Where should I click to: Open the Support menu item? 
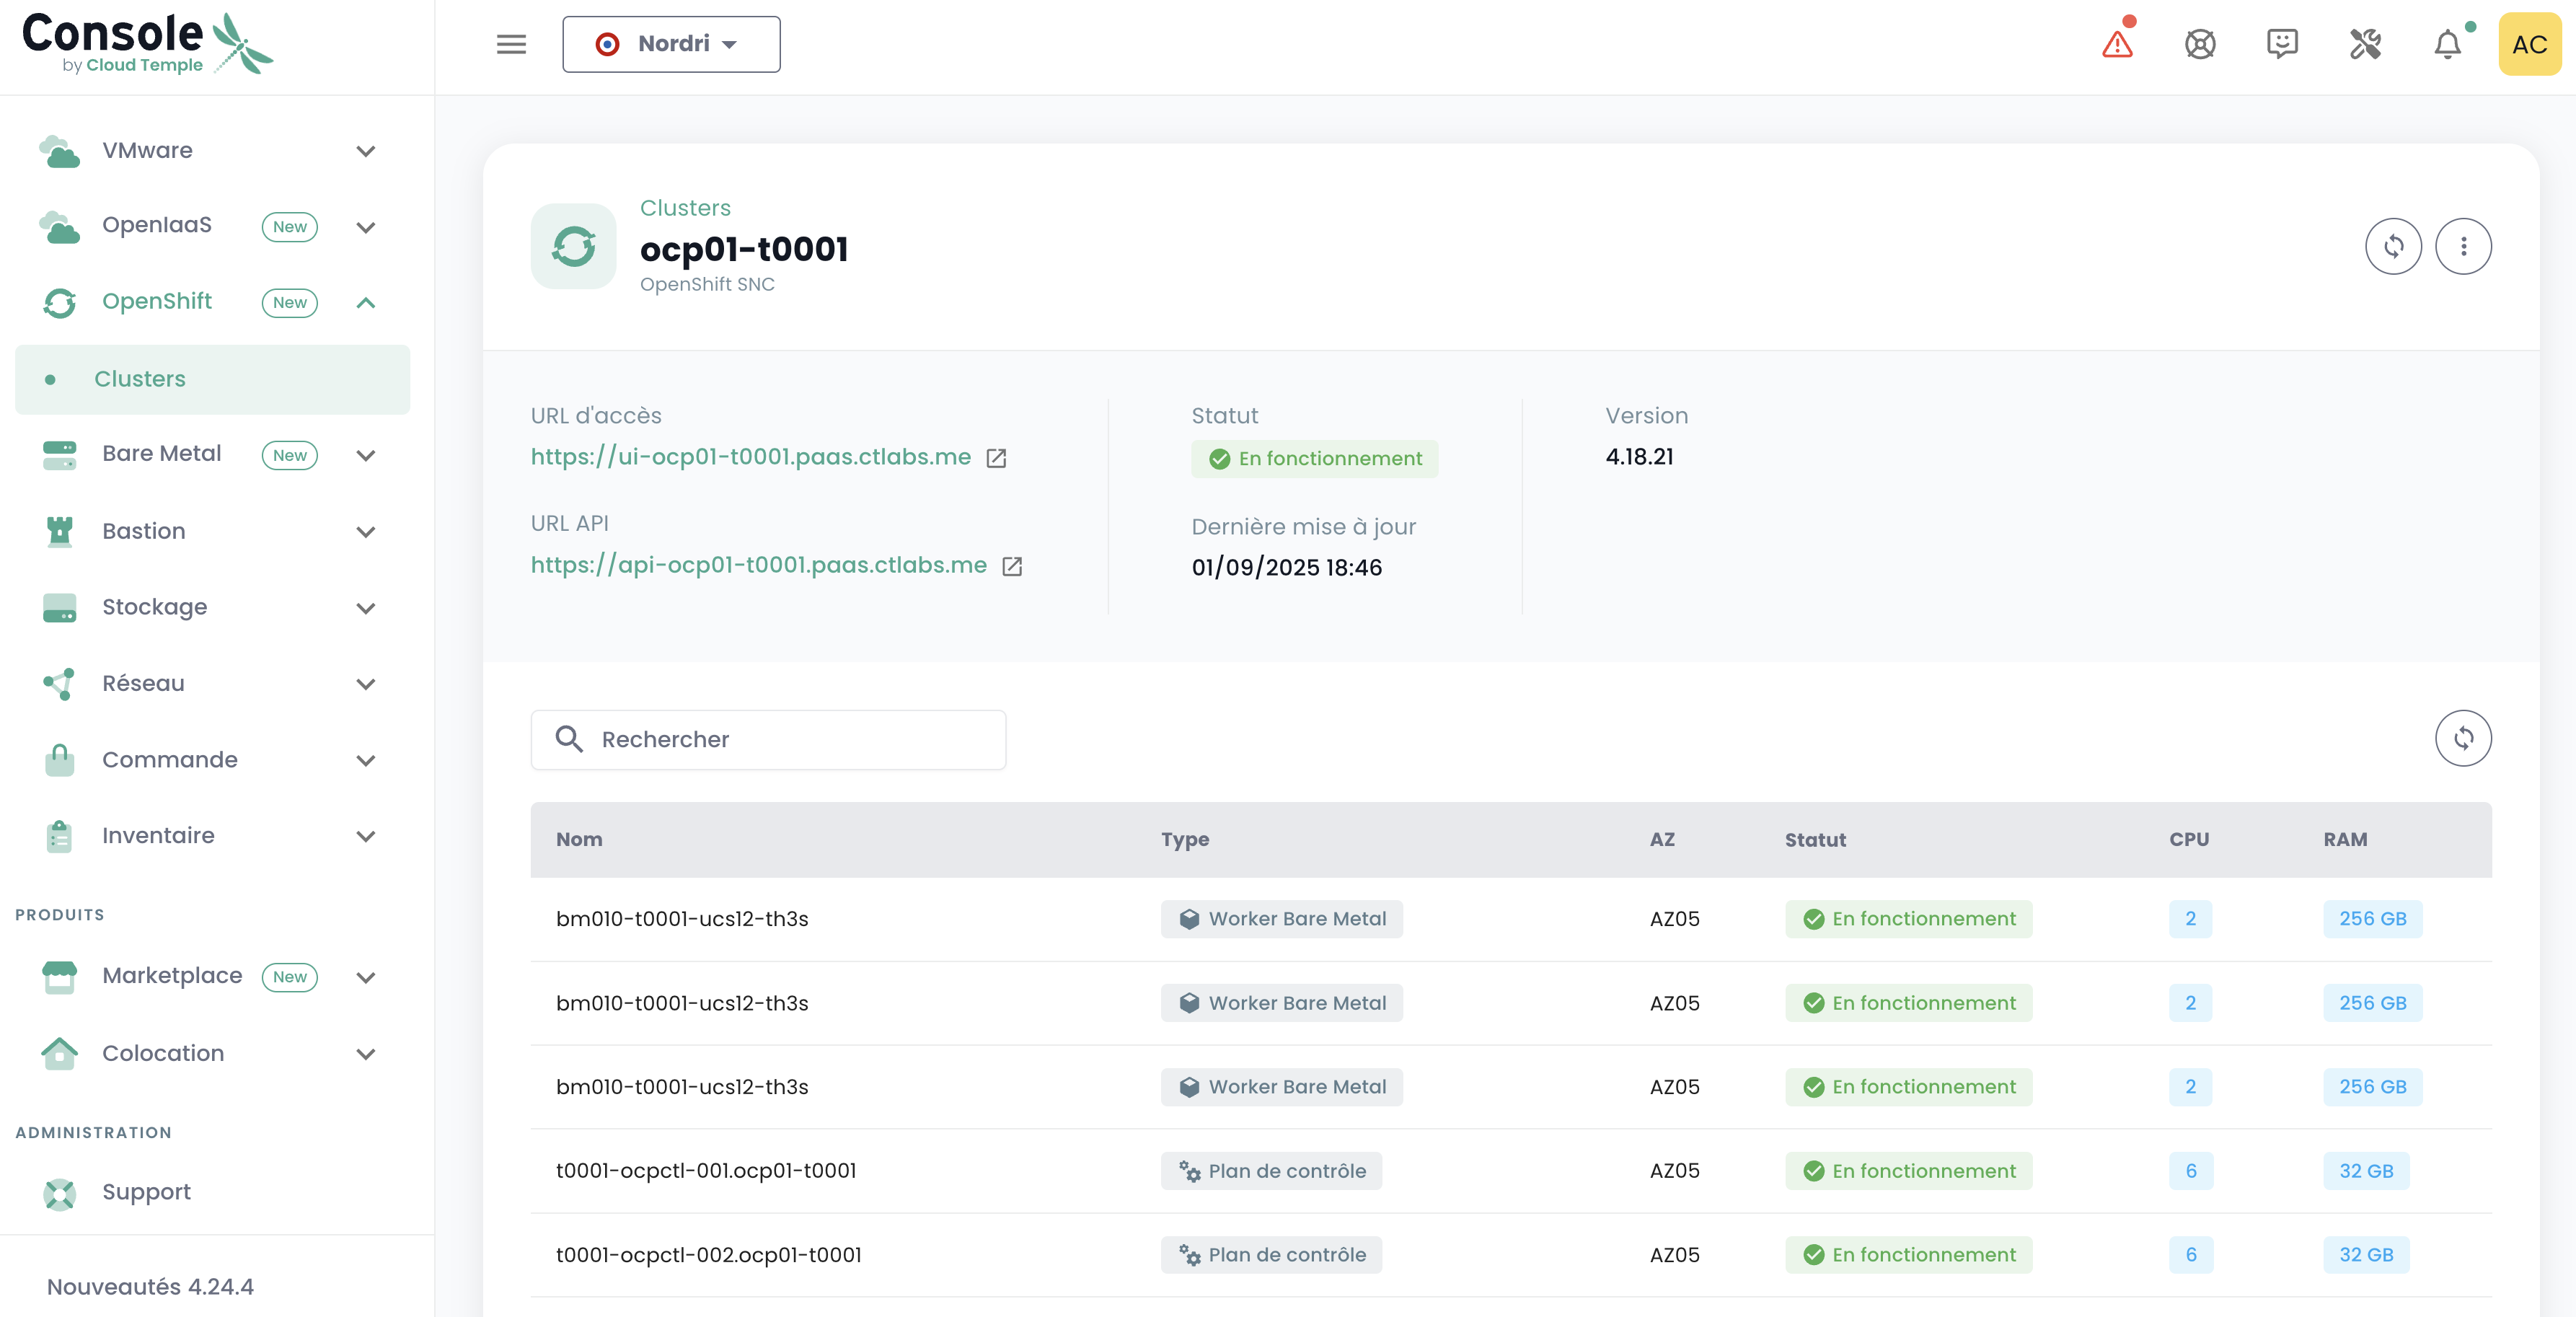146,1192
